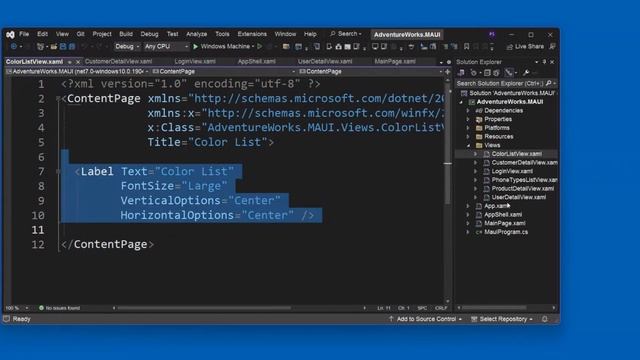
Task: Click Solution Explorer show all files icon
Action: (x=496, y=73)
